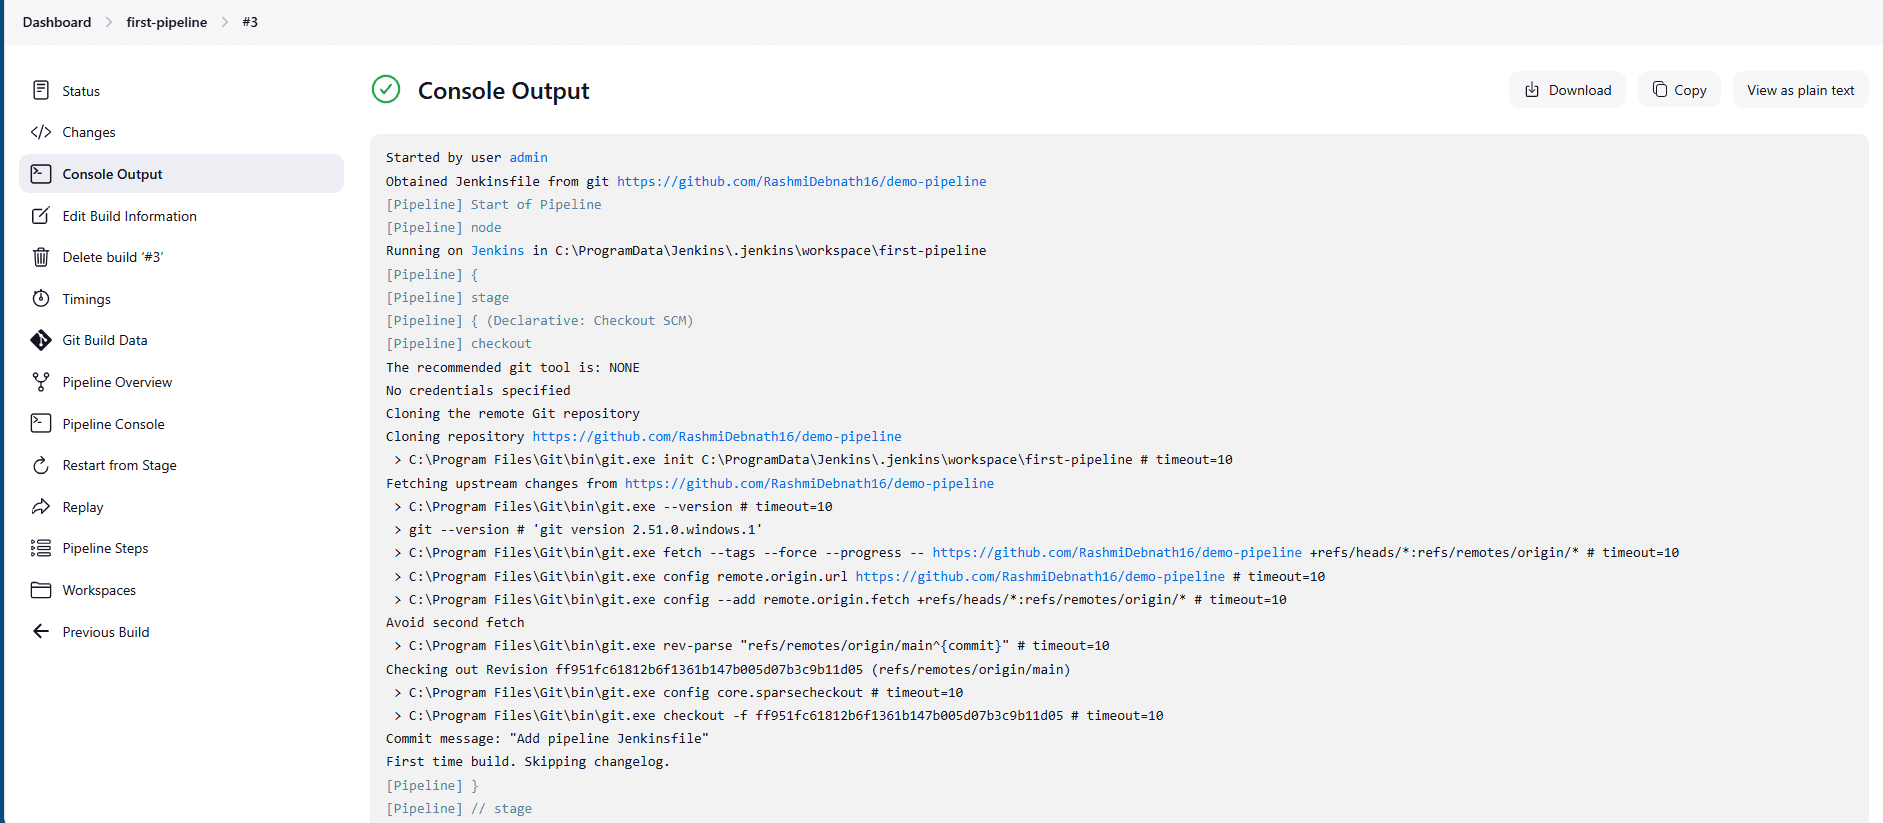Expand chevron after first-pipeline breadcrumb
Screen dimensions: 1883x823
point(225,22)
